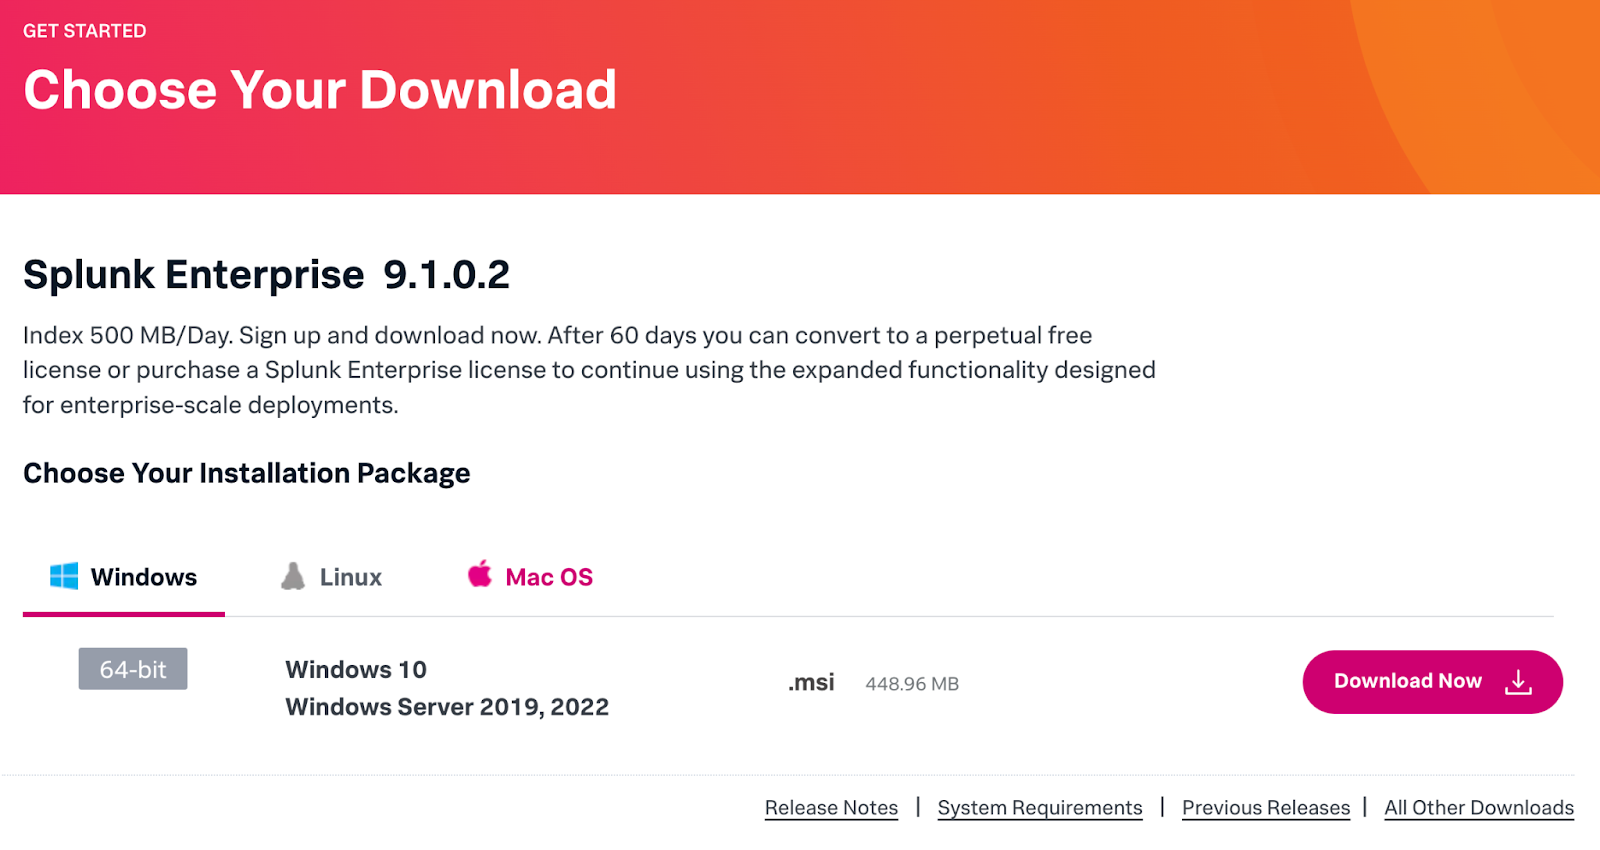The height and width of the screenshot is (850, 1600).
Task: Open the Release Notes link
Action: [x=831, y=808]
